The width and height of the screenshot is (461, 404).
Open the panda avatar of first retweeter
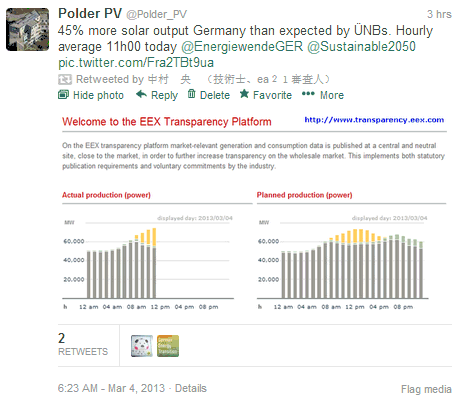click(142, 346)
